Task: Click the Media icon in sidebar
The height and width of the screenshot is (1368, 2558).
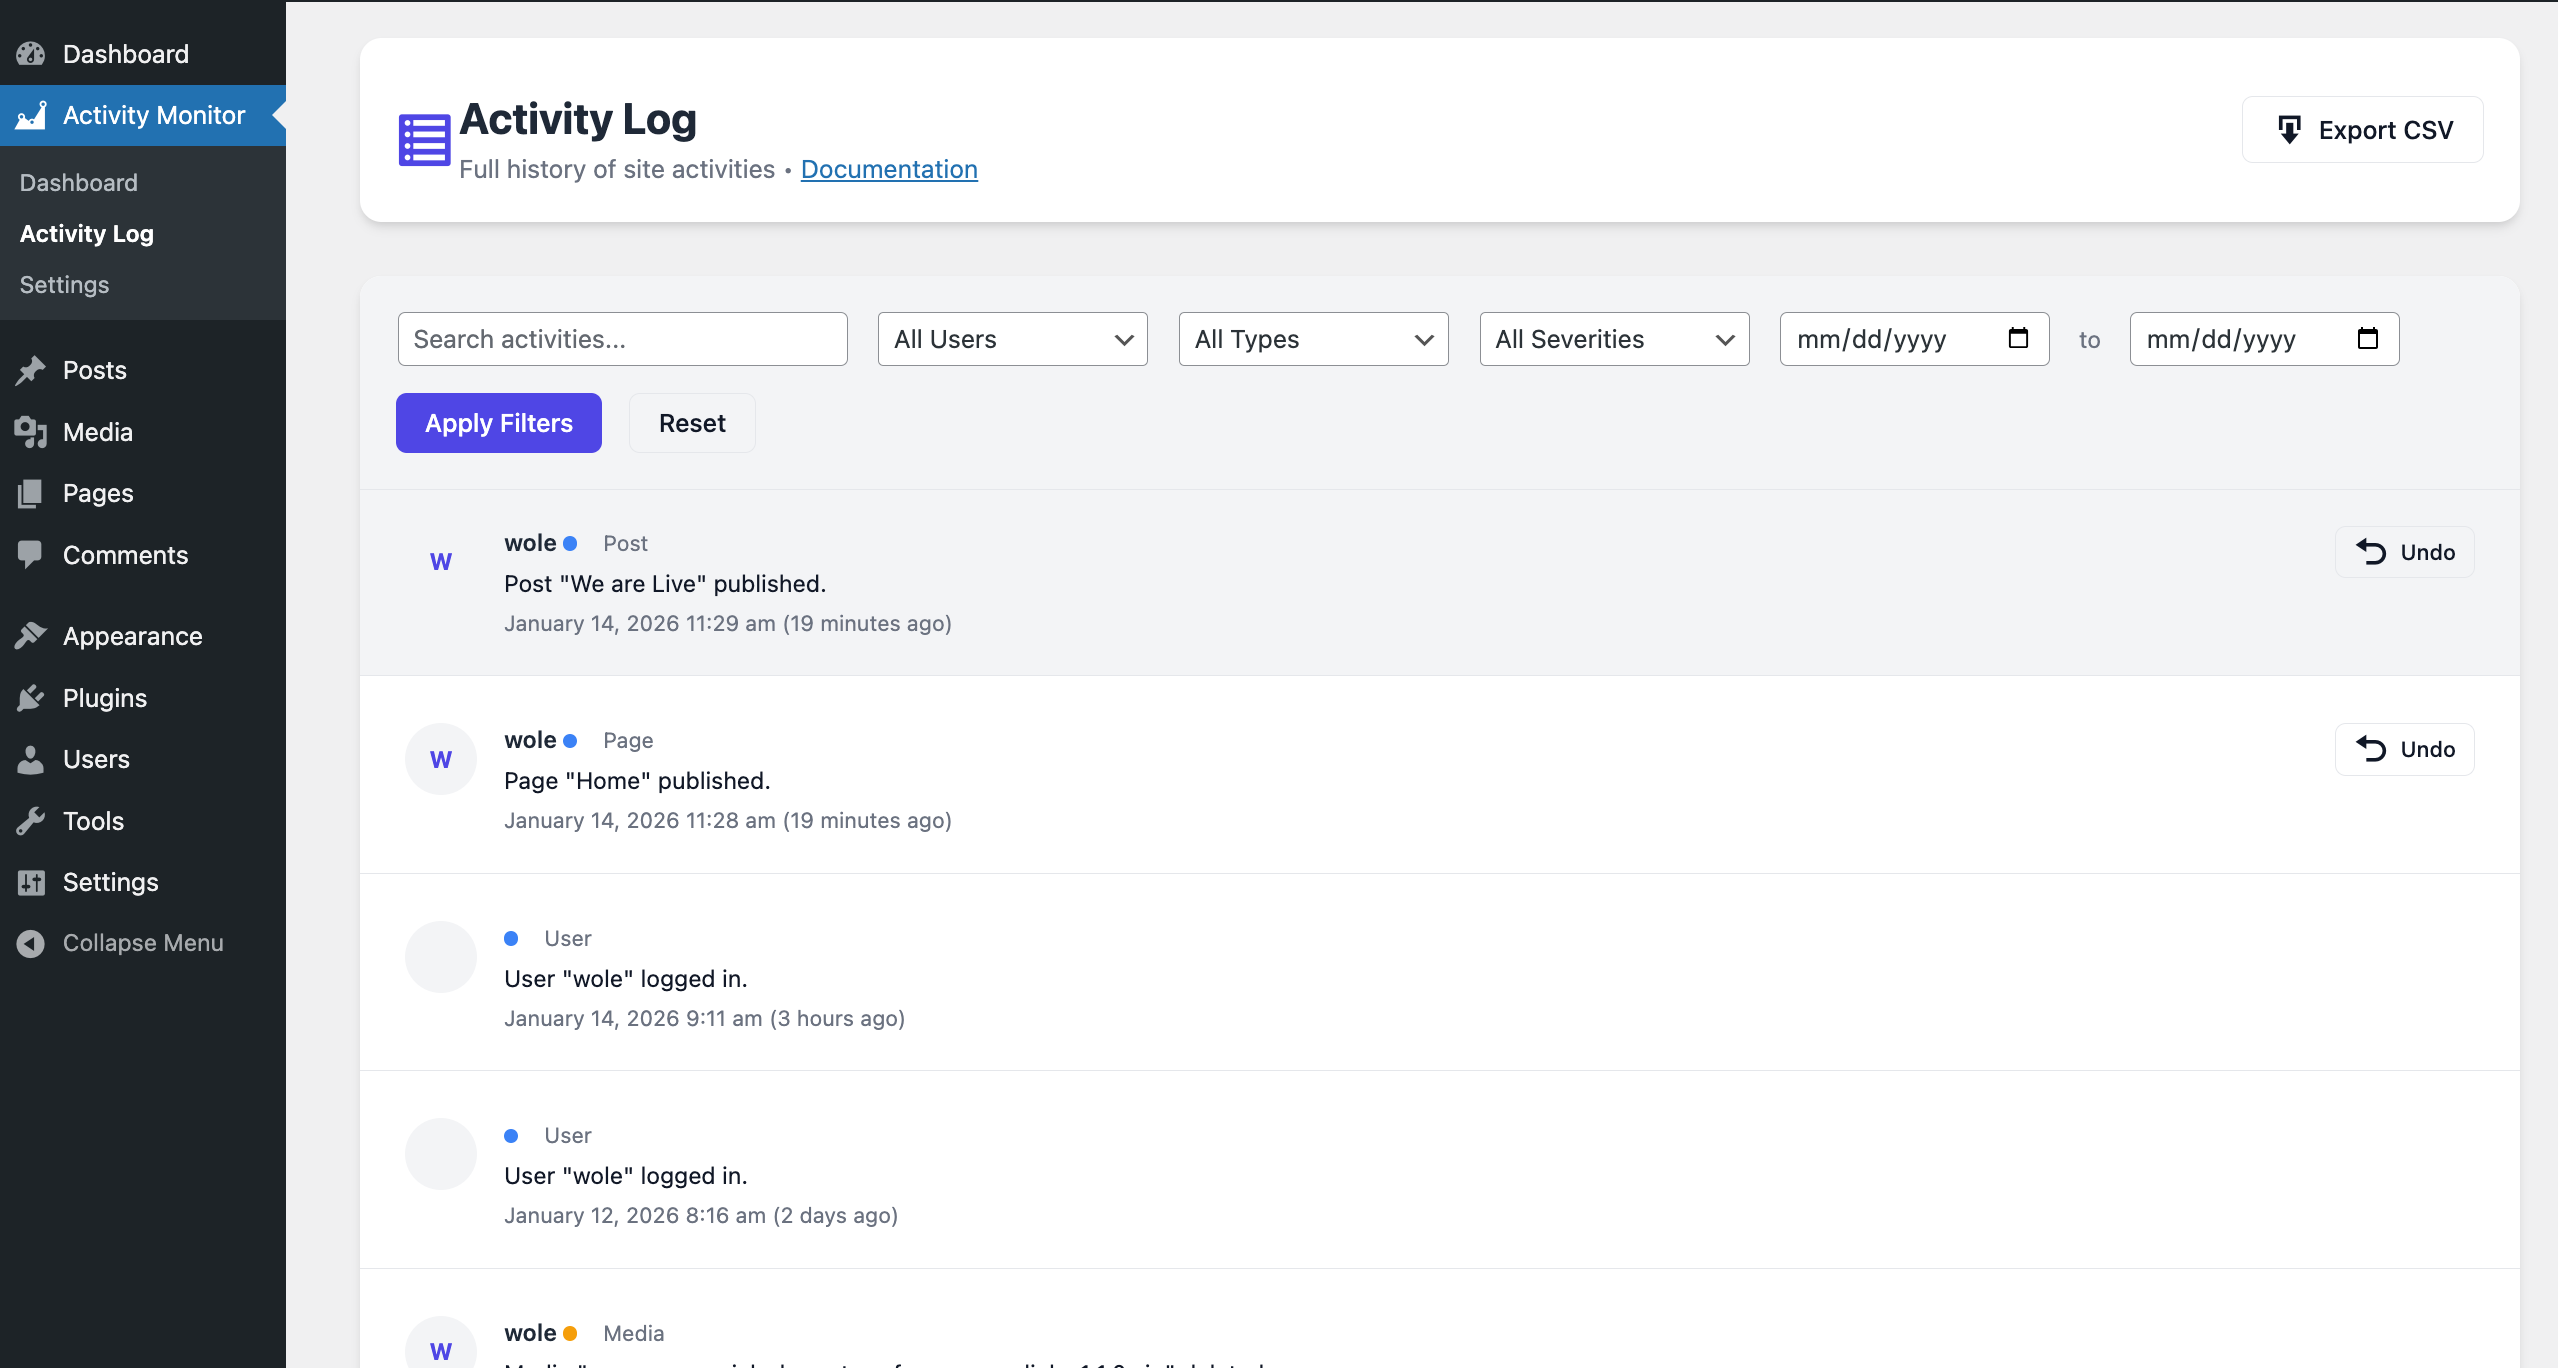Action: (31, 432)
